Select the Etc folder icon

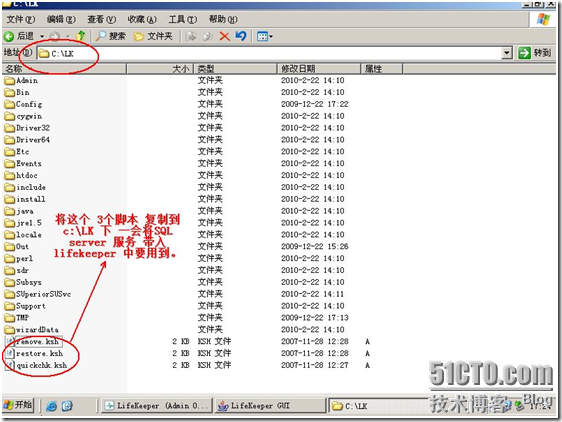(9, 152)
